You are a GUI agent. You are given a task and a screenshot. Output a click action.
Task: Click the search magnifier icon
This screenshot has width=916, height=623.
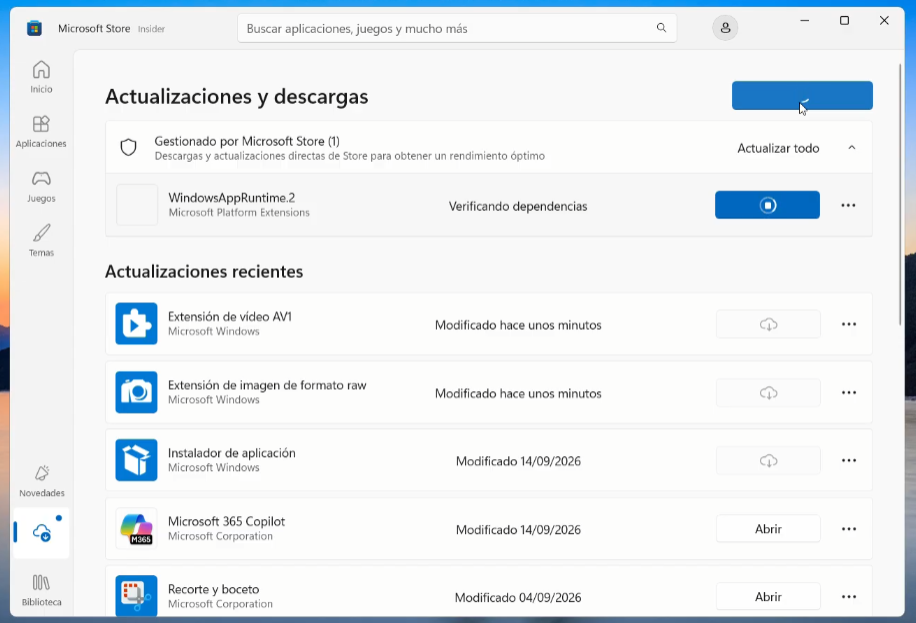(x=661, y=28)
